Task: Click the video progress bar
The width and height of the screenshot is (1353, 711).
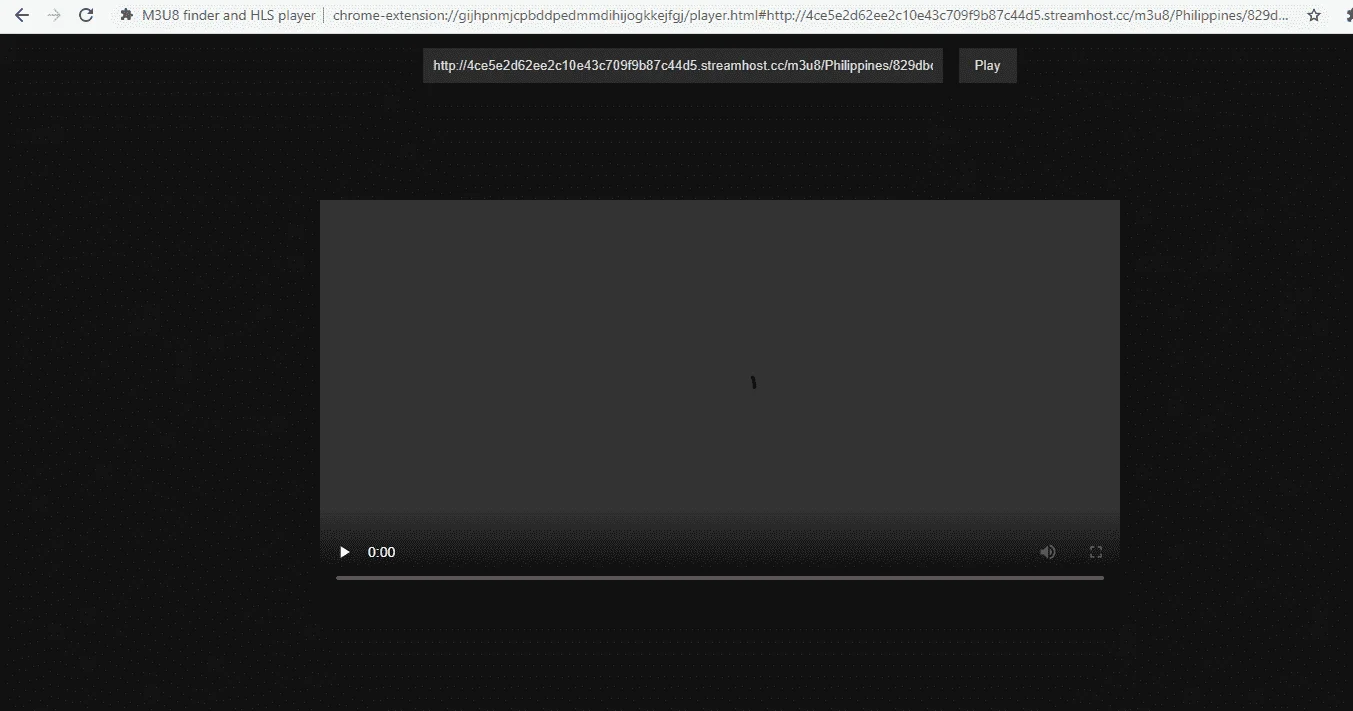Action: tap(720, 578)
